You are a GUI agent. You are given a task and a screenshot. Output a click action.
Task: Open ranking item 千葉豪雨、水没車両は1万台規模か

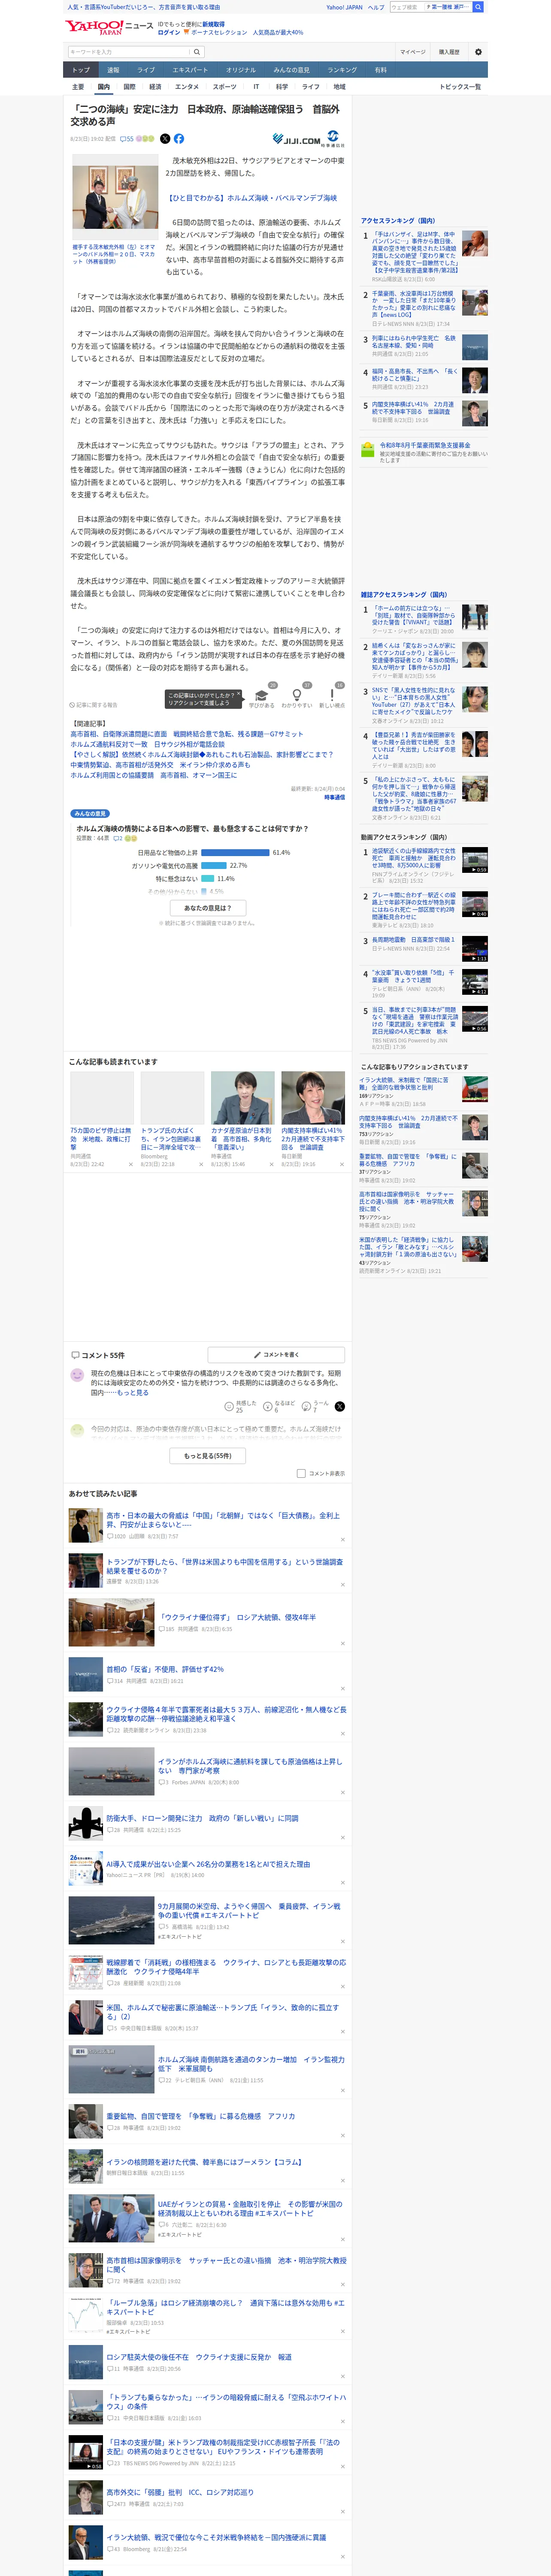click(x=414, y=304)
